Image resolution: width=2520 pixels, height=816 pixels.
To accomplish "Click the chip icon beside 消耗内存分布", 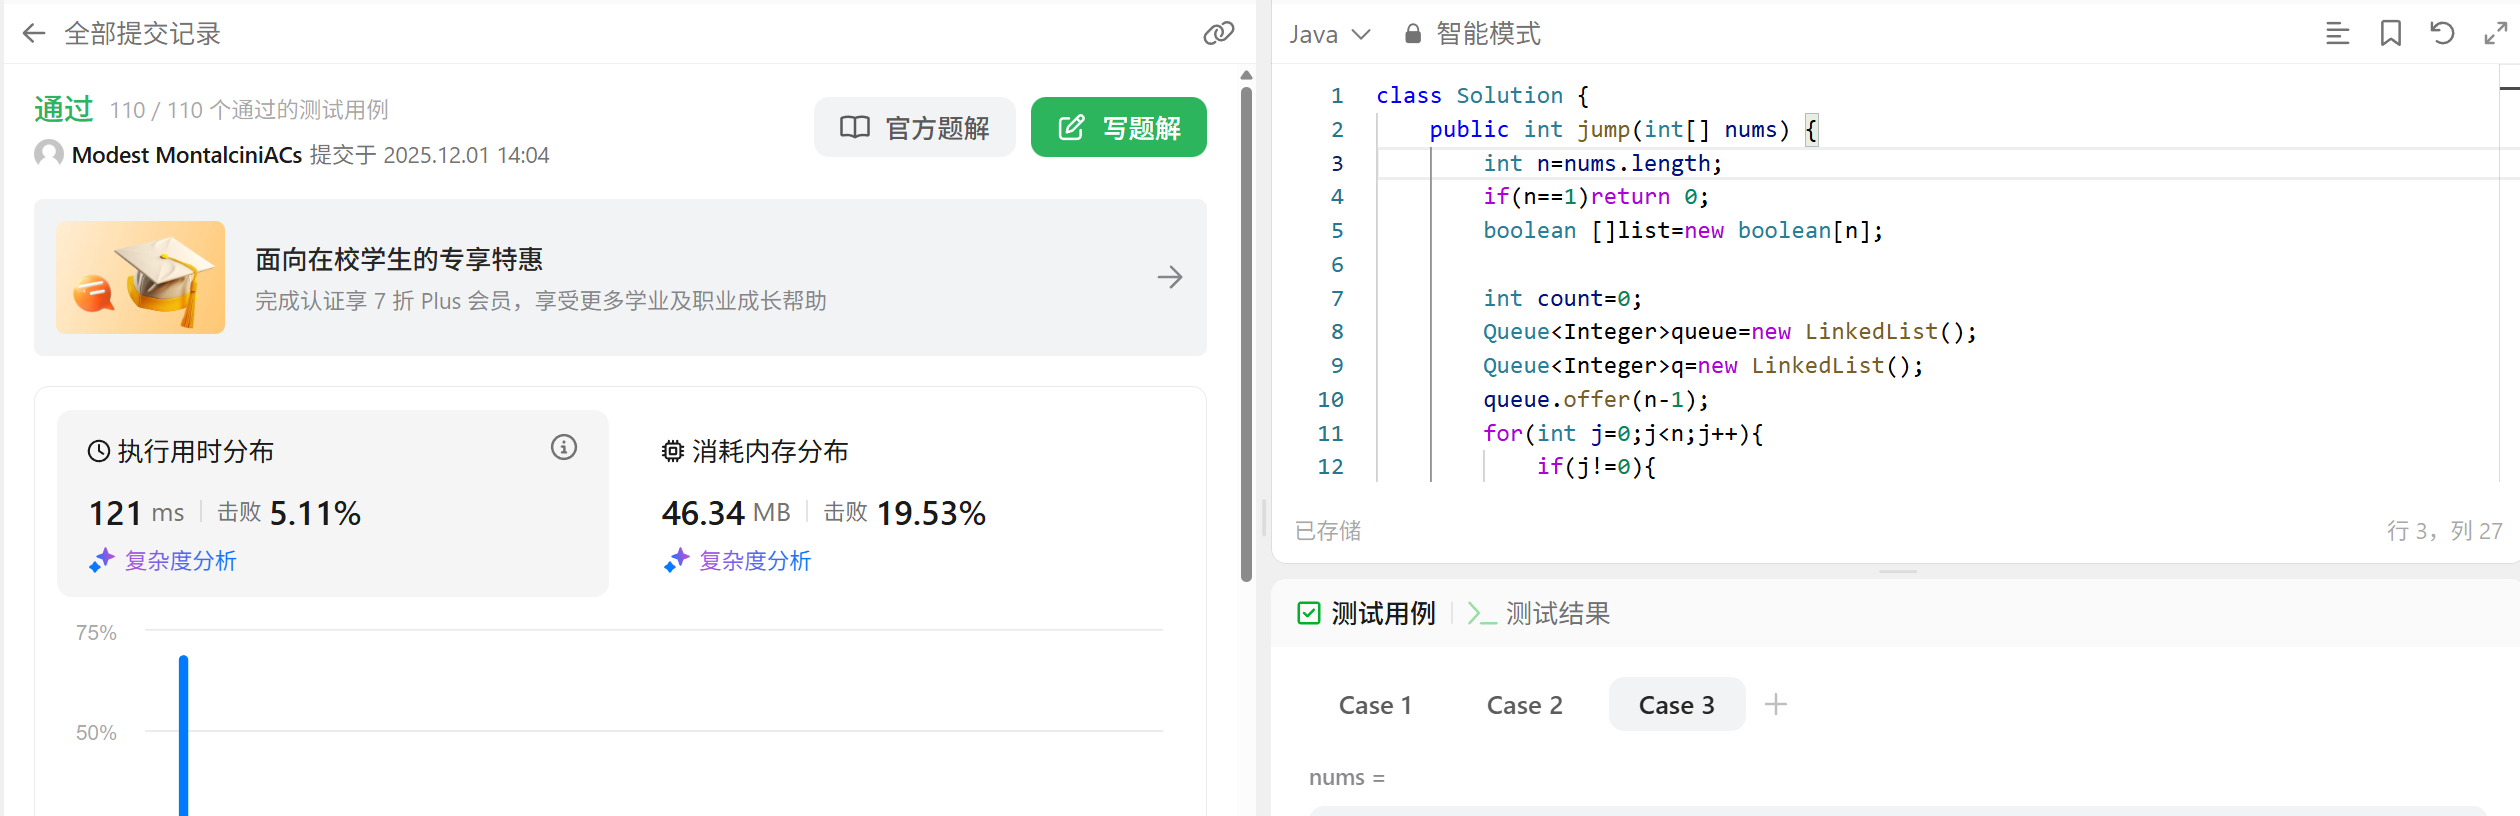I will (x=673, y=451).
